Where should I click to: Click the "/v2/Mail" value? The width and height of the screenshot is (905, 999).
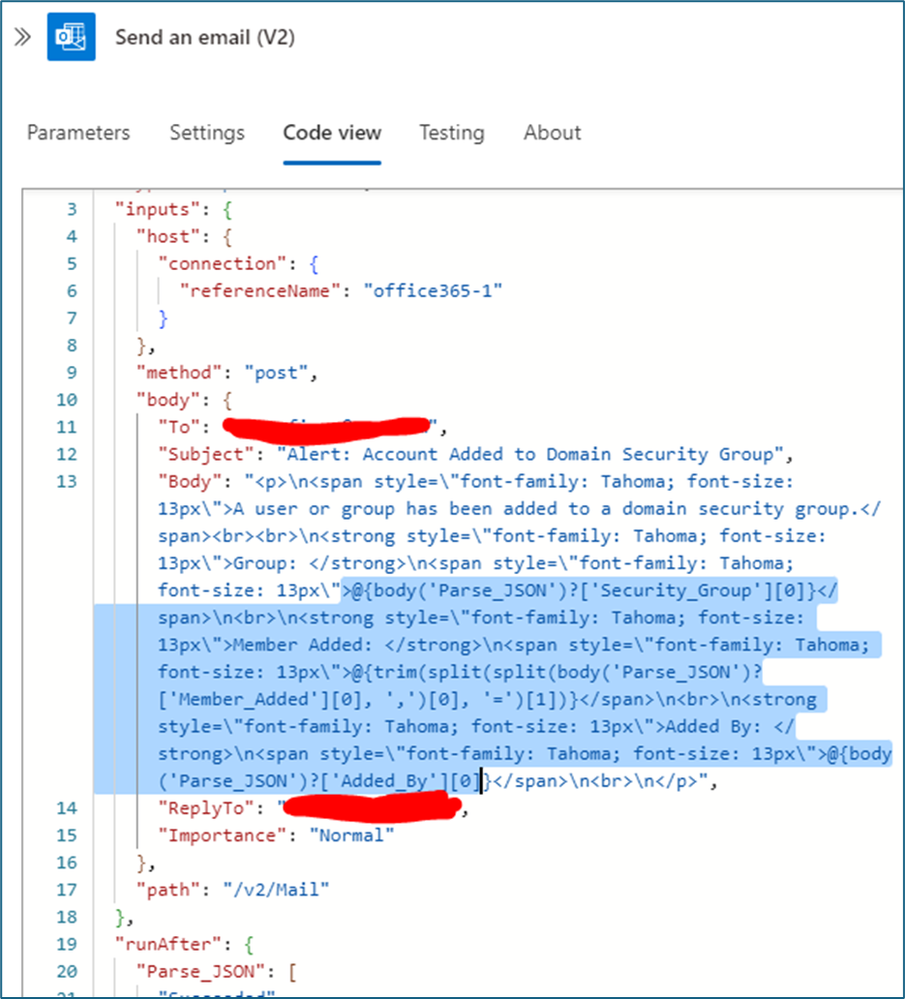pos(277,890)
